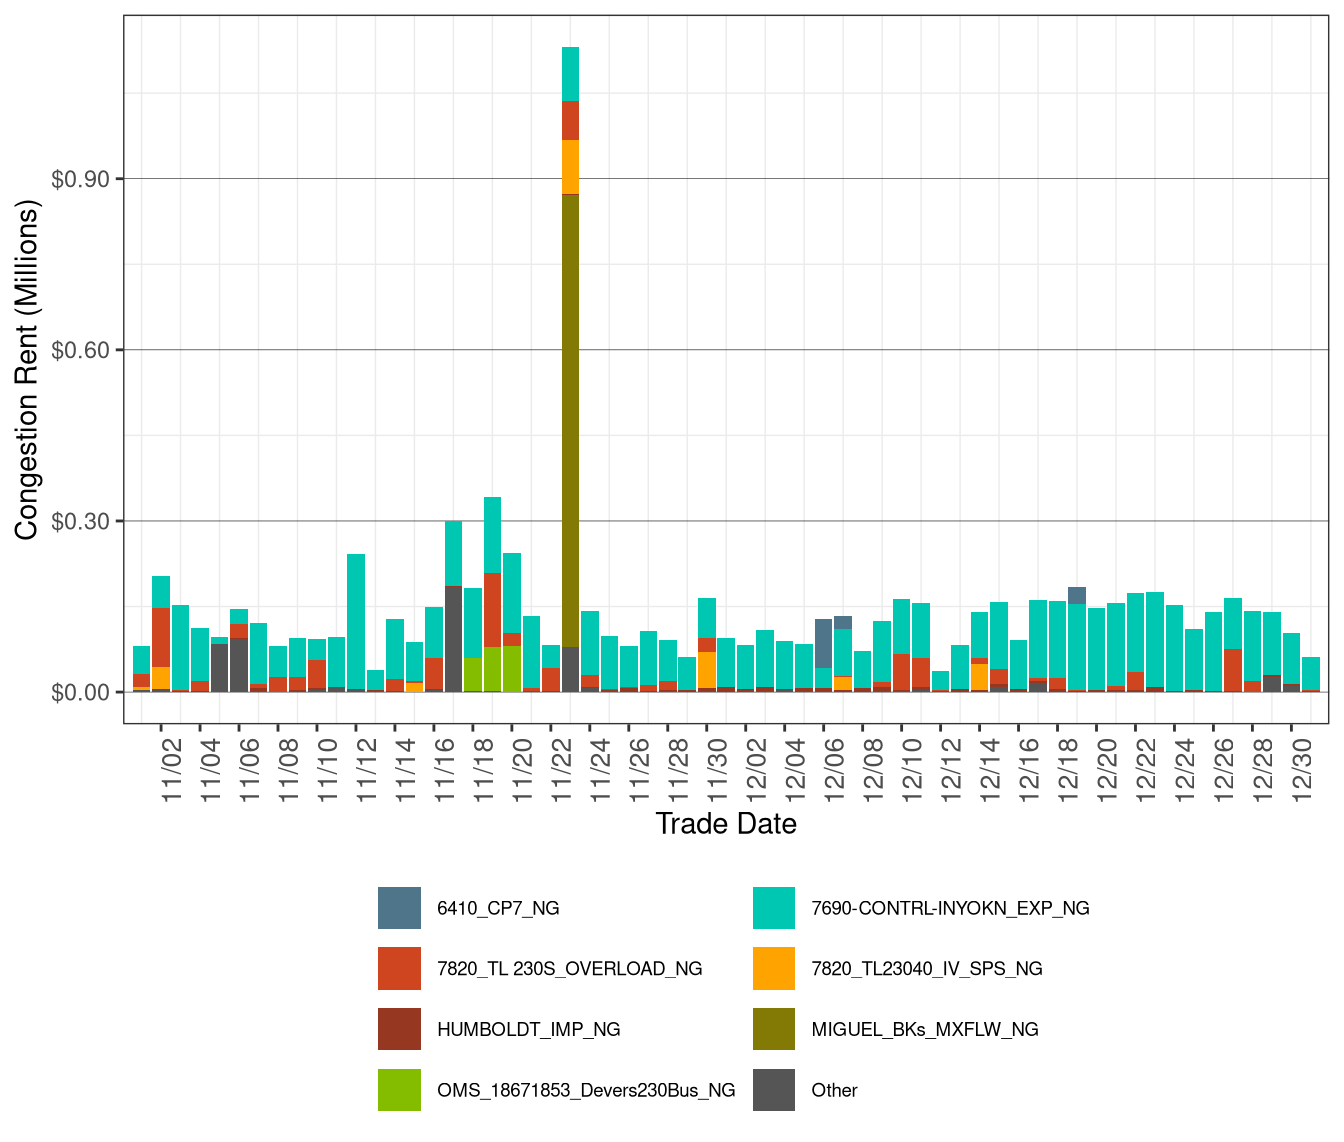The image size is (1344, 1142).
Task: Click the olive MIGUEL_BKs_MXFLW_NG legend swatch
Action: point(777,1029)
